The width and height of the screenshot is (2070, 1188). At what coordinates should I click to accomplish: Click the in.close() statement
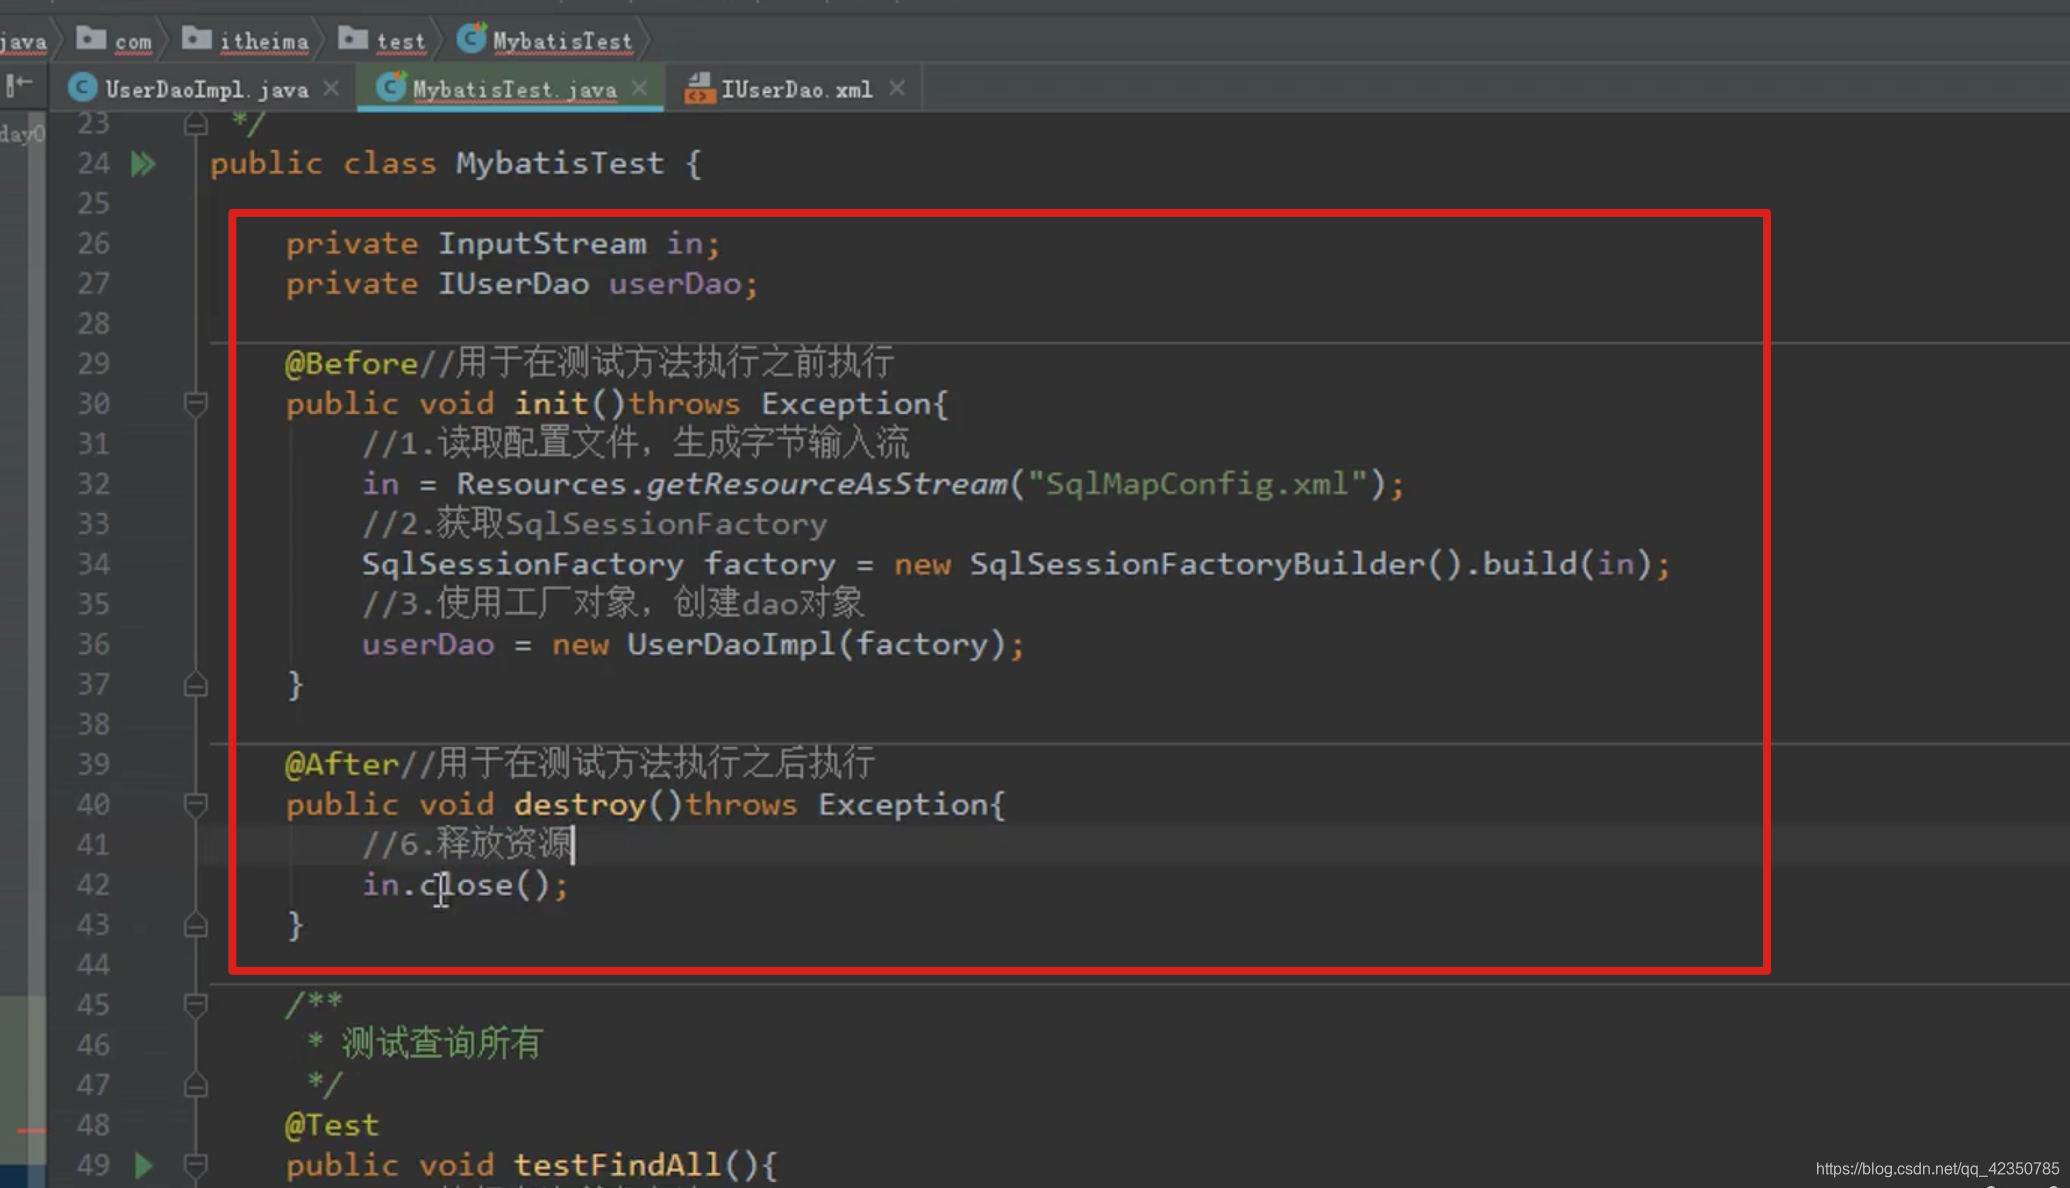[x=465, y=885]
